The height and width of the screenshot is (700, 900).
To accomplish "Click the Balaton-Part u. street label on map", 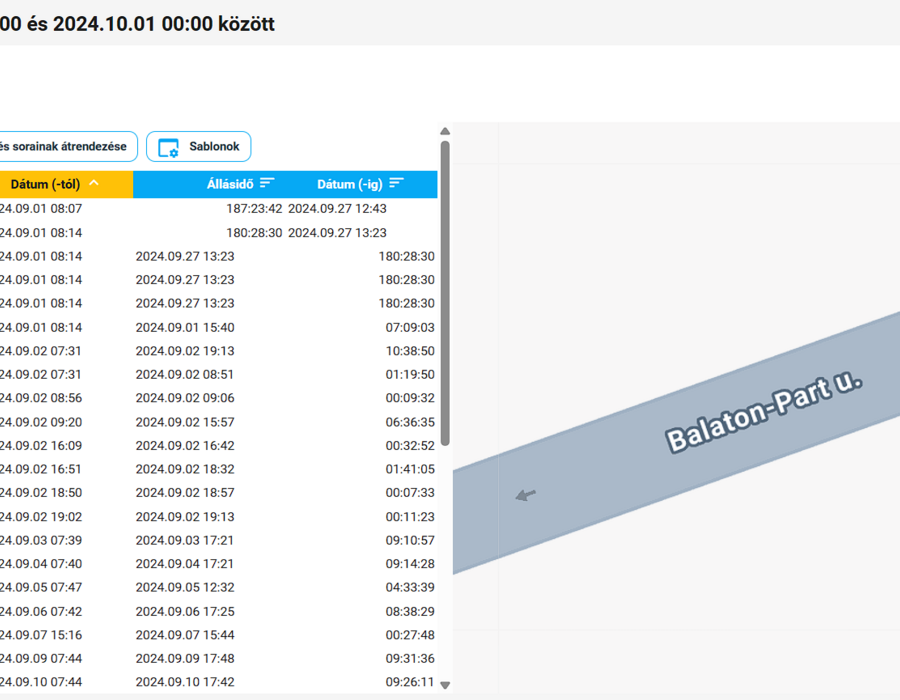I will click(764, 413).
